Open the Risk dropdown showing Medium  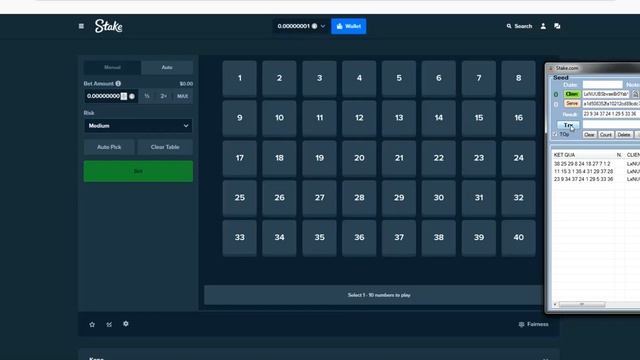point(138,126)
